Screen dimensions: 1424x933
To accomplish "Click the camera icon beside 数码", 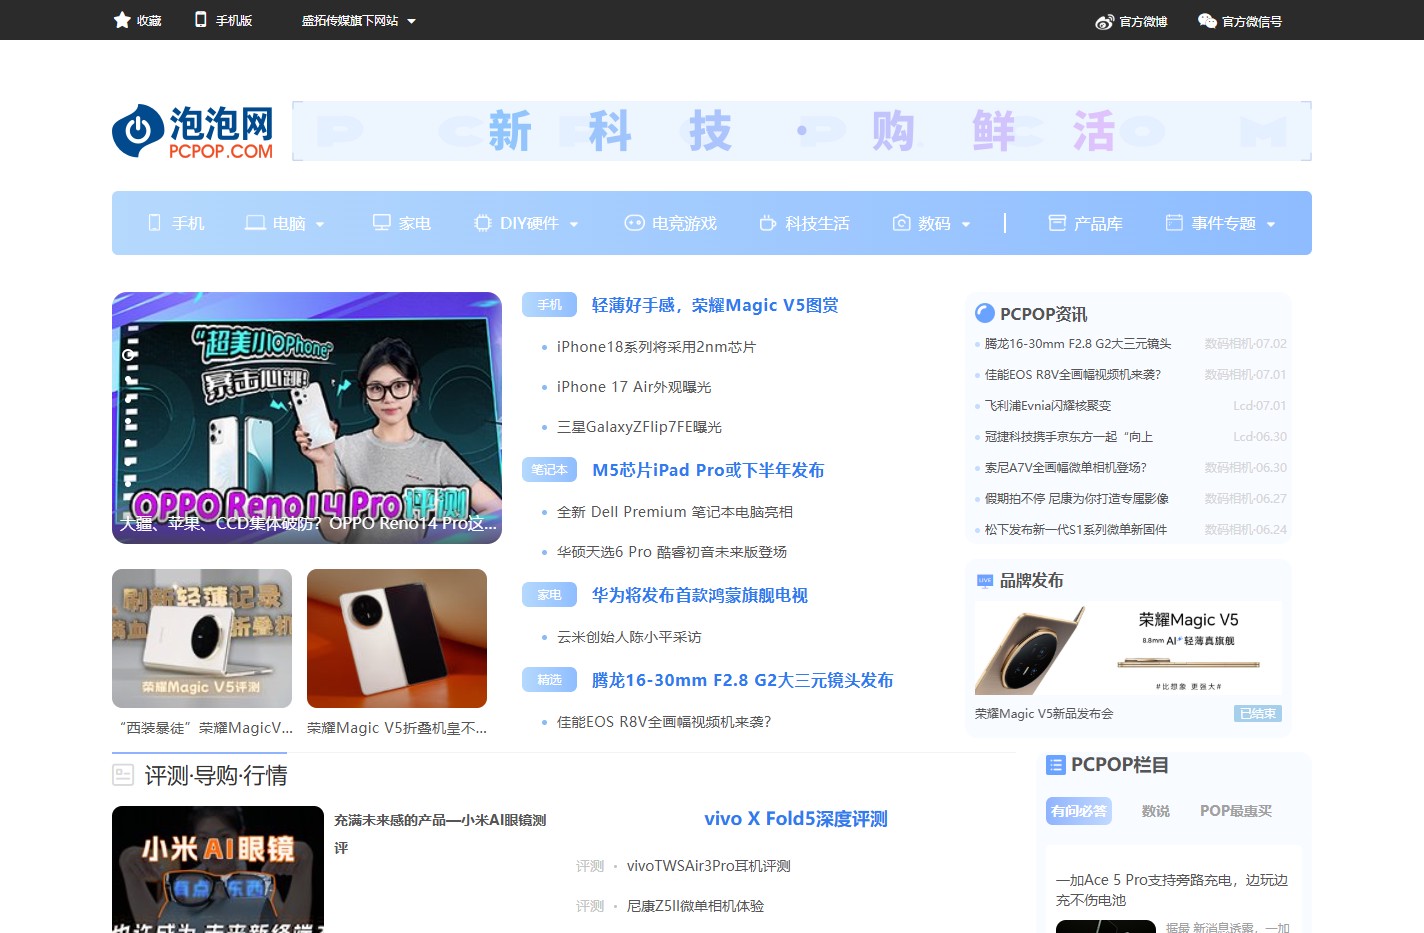I will coord(901,222).
